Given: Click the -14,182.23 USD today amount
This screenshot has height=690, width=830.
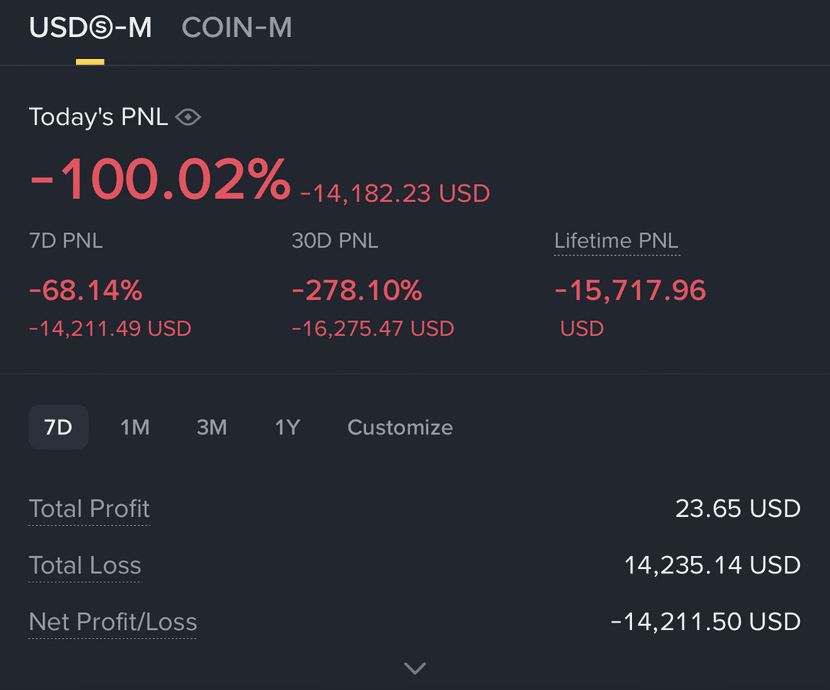Looking at the screenshot, I should [395, 193].
